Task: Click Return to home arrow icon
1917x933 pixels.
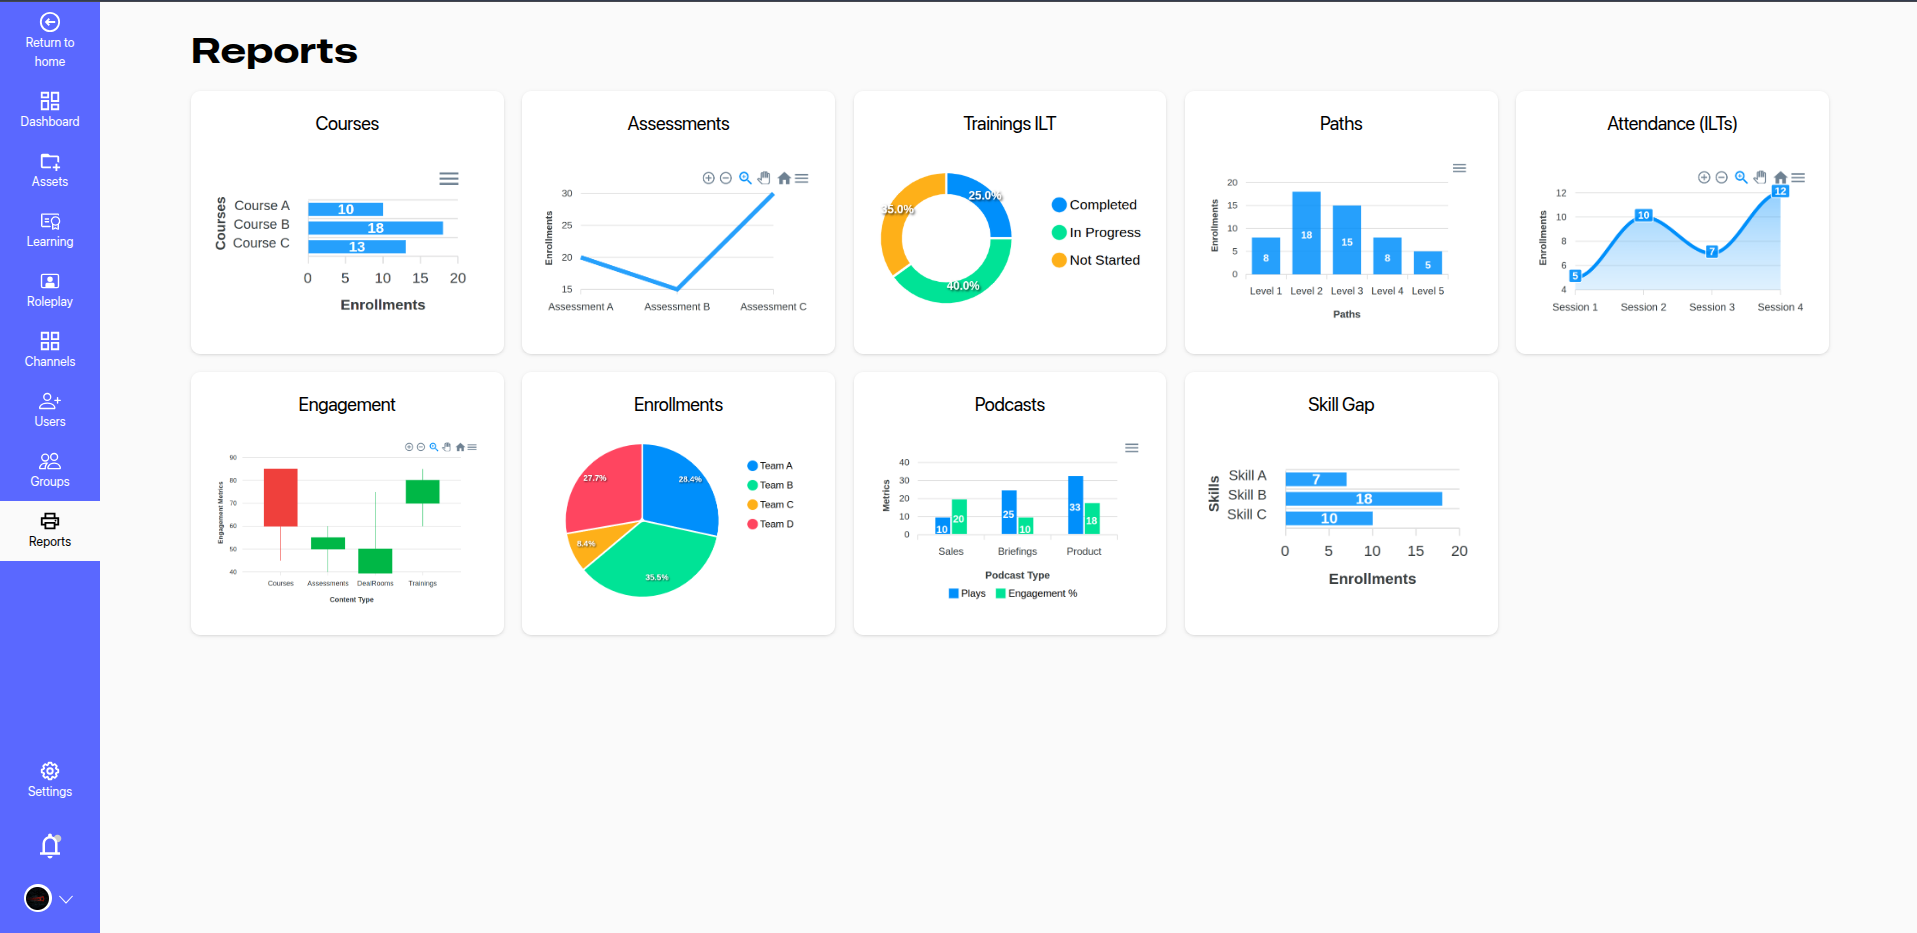Action: 50,22
